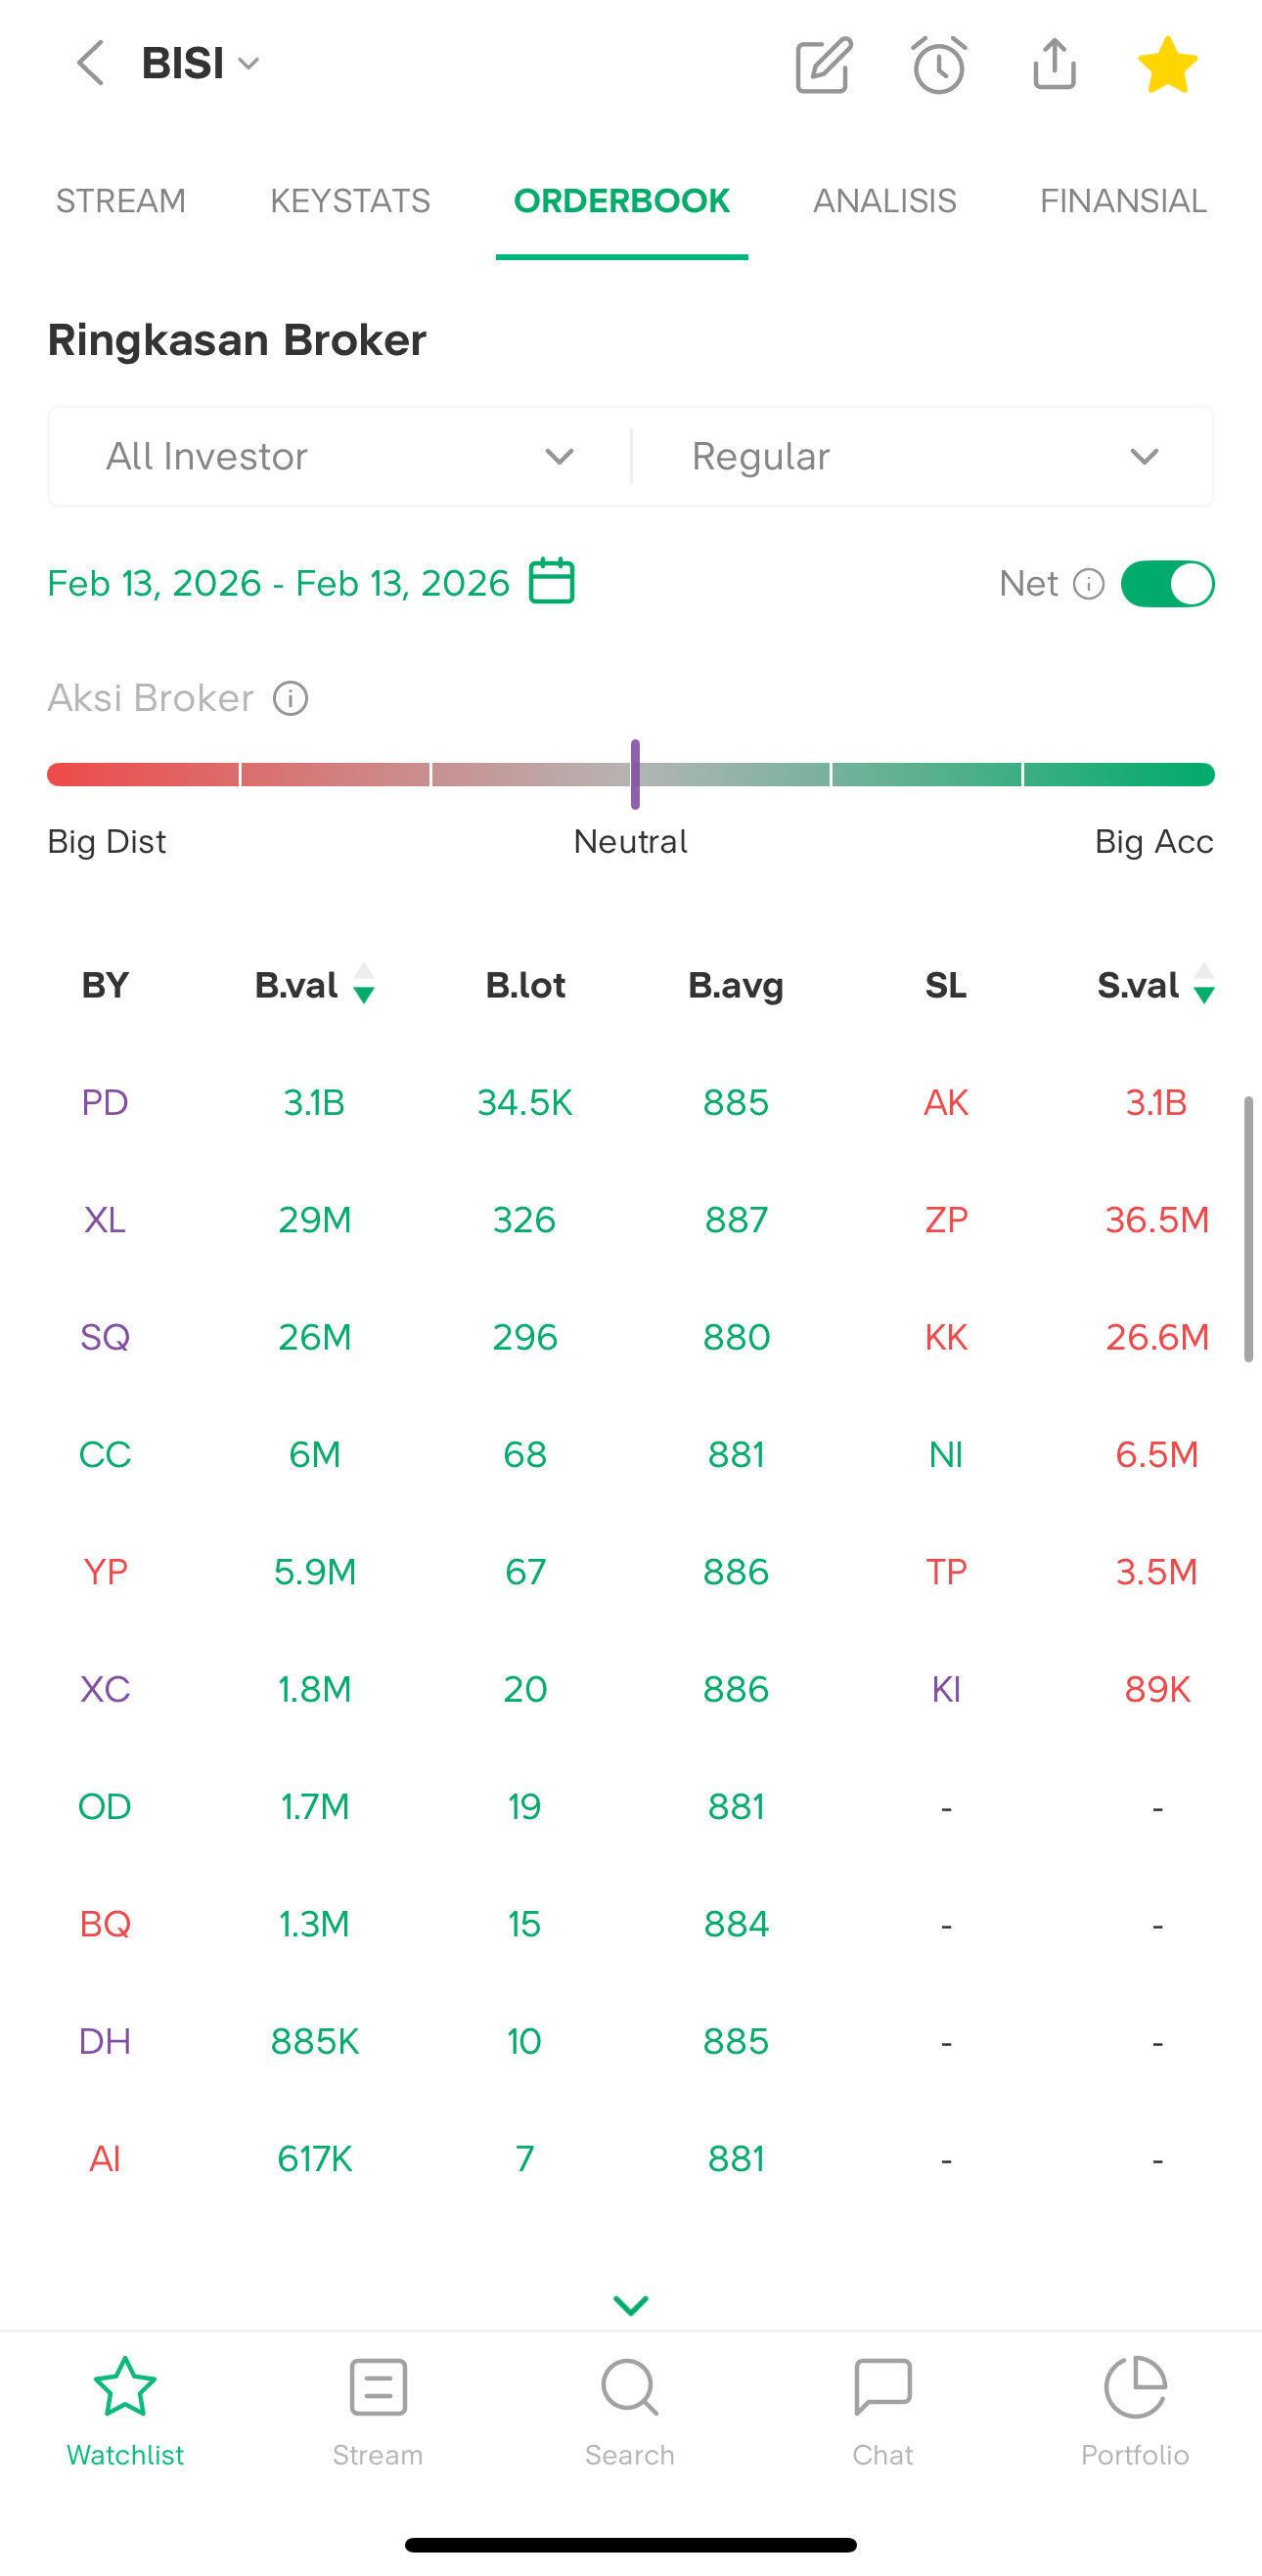Set a price alert with alarm icon
Screen dimensions: 1262x2576
pos(939,66)
